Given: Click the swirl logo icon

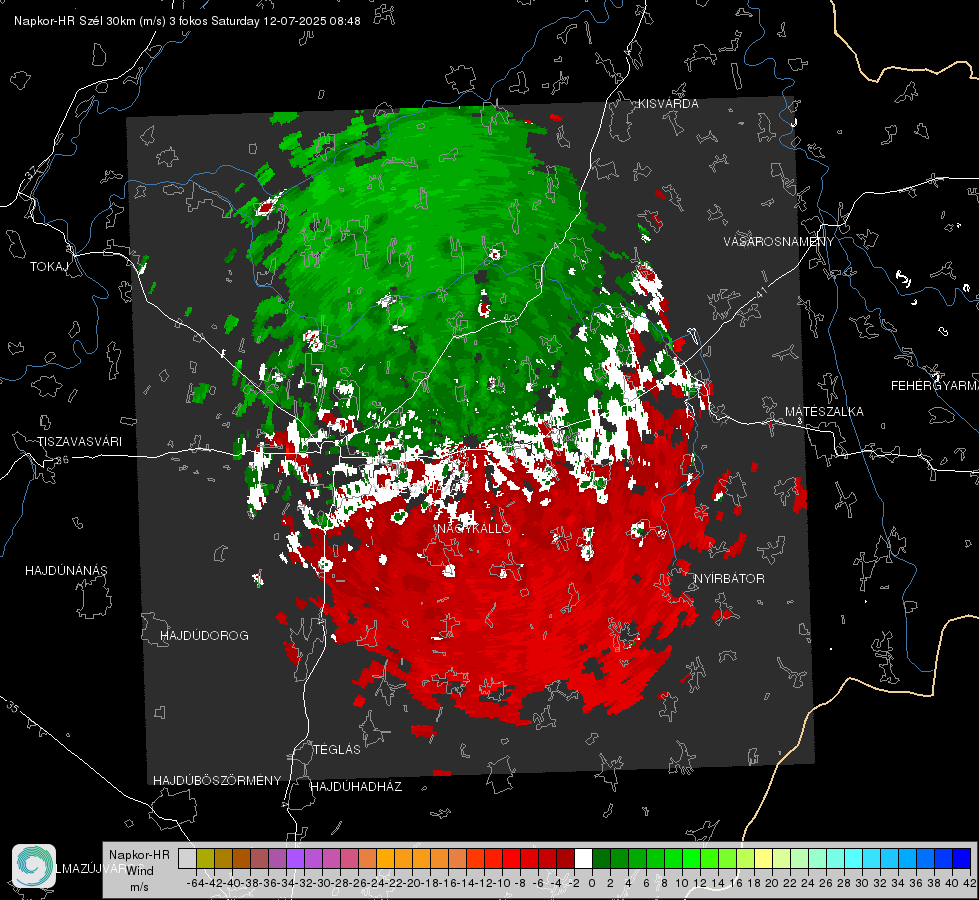Looking at the screenshot, I should tap(34, 866).
